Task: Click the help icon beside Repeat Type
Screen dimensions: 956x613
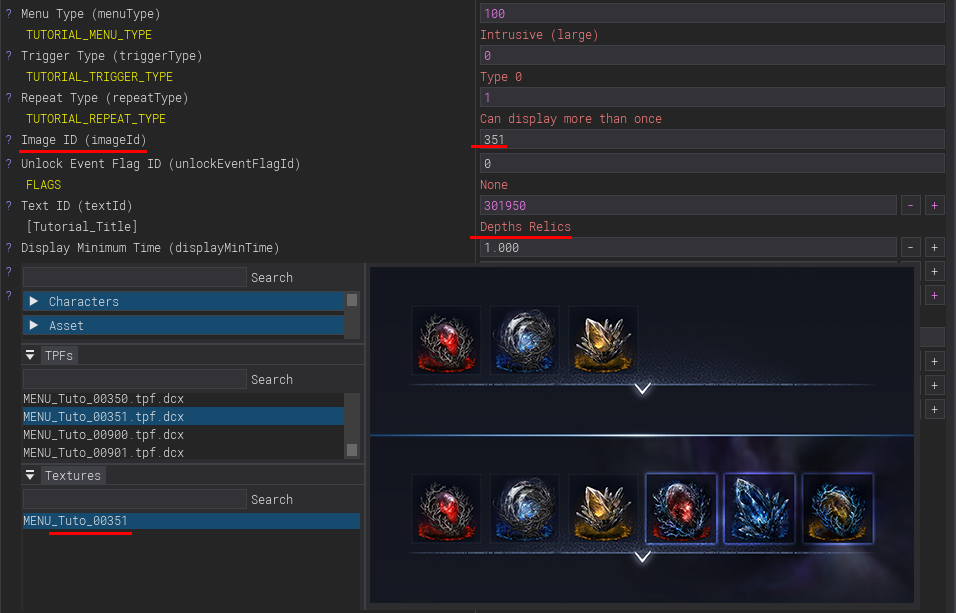Action: click(9, 98)
